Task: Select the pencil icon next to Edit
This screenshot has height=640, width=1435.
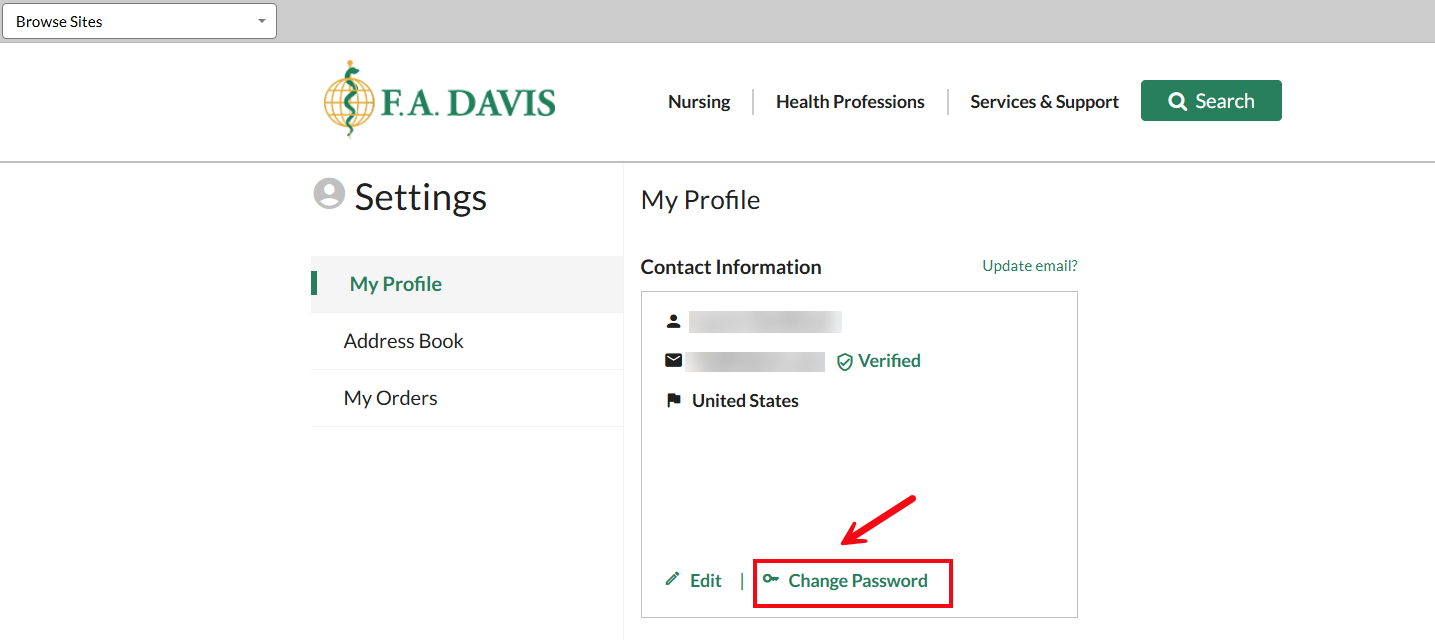Action: click(670, 580)
